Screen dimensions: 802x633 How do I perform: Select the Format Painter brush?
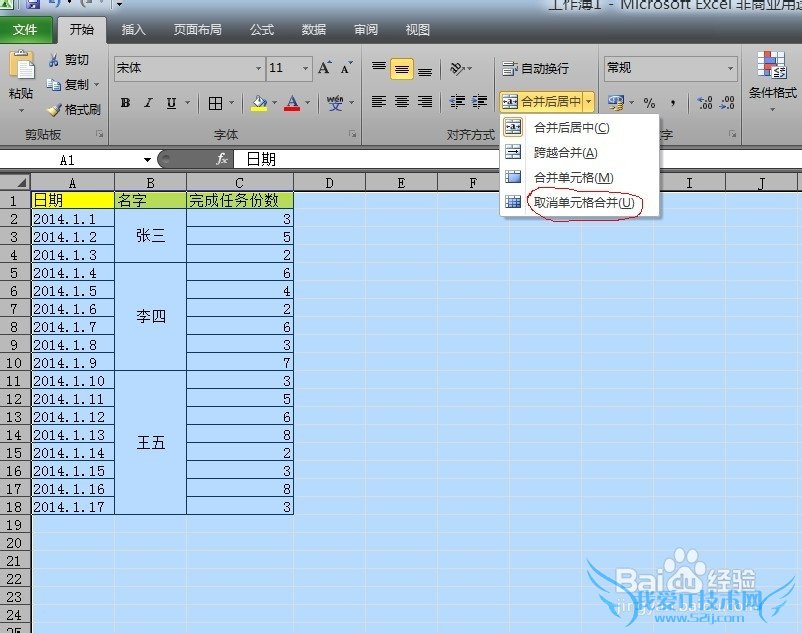(x=55, y=110)
